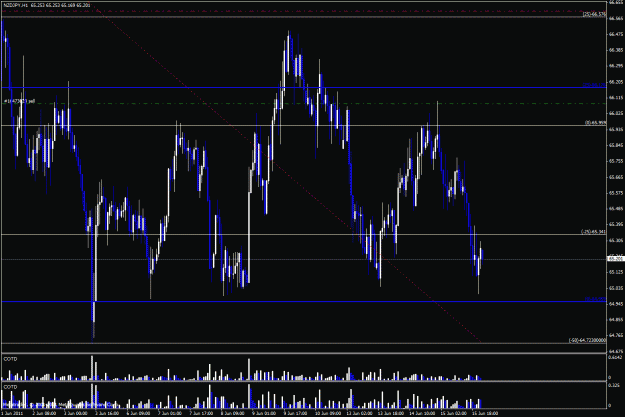Screen dimensions: 625x417
Task: Click the 64.945 price scale value
Action: tap(615, 304)
